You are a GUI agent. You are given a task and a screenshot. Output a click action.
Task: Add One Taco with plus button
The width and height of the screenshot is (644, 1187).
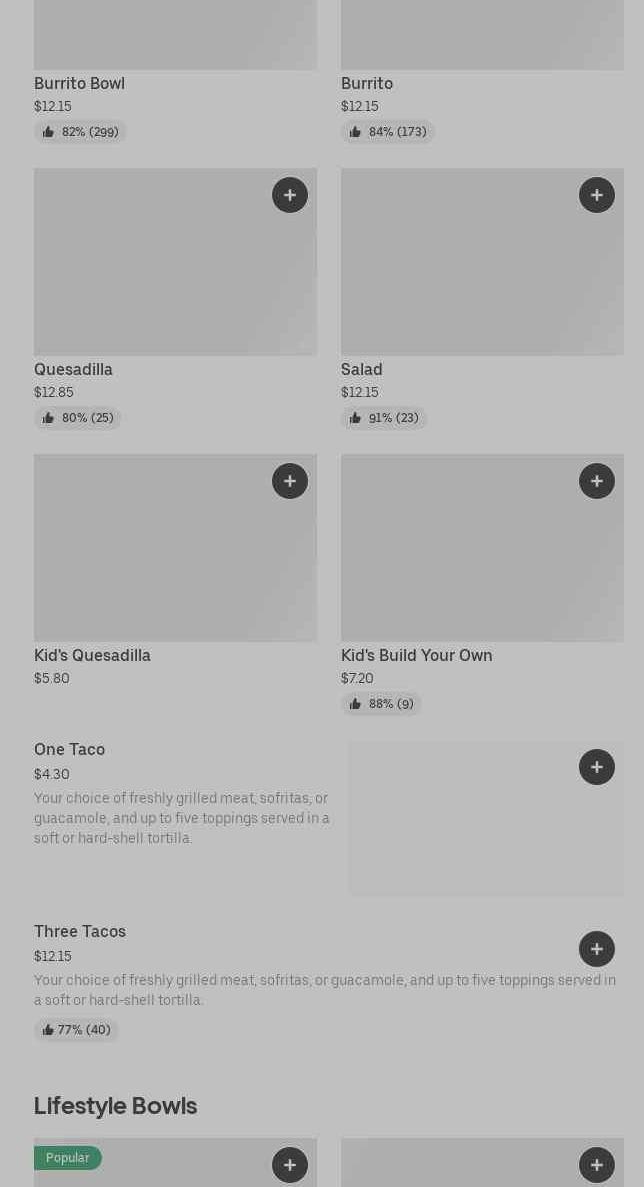(x=597, y=767)
